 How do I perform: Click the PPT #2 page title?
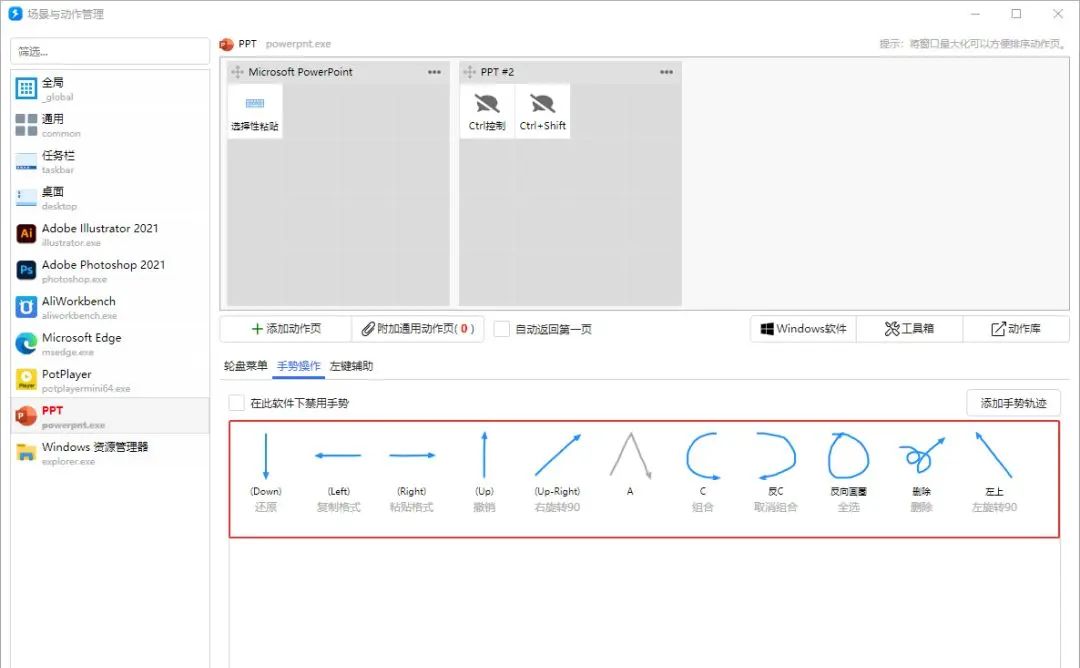pos(497,72)
